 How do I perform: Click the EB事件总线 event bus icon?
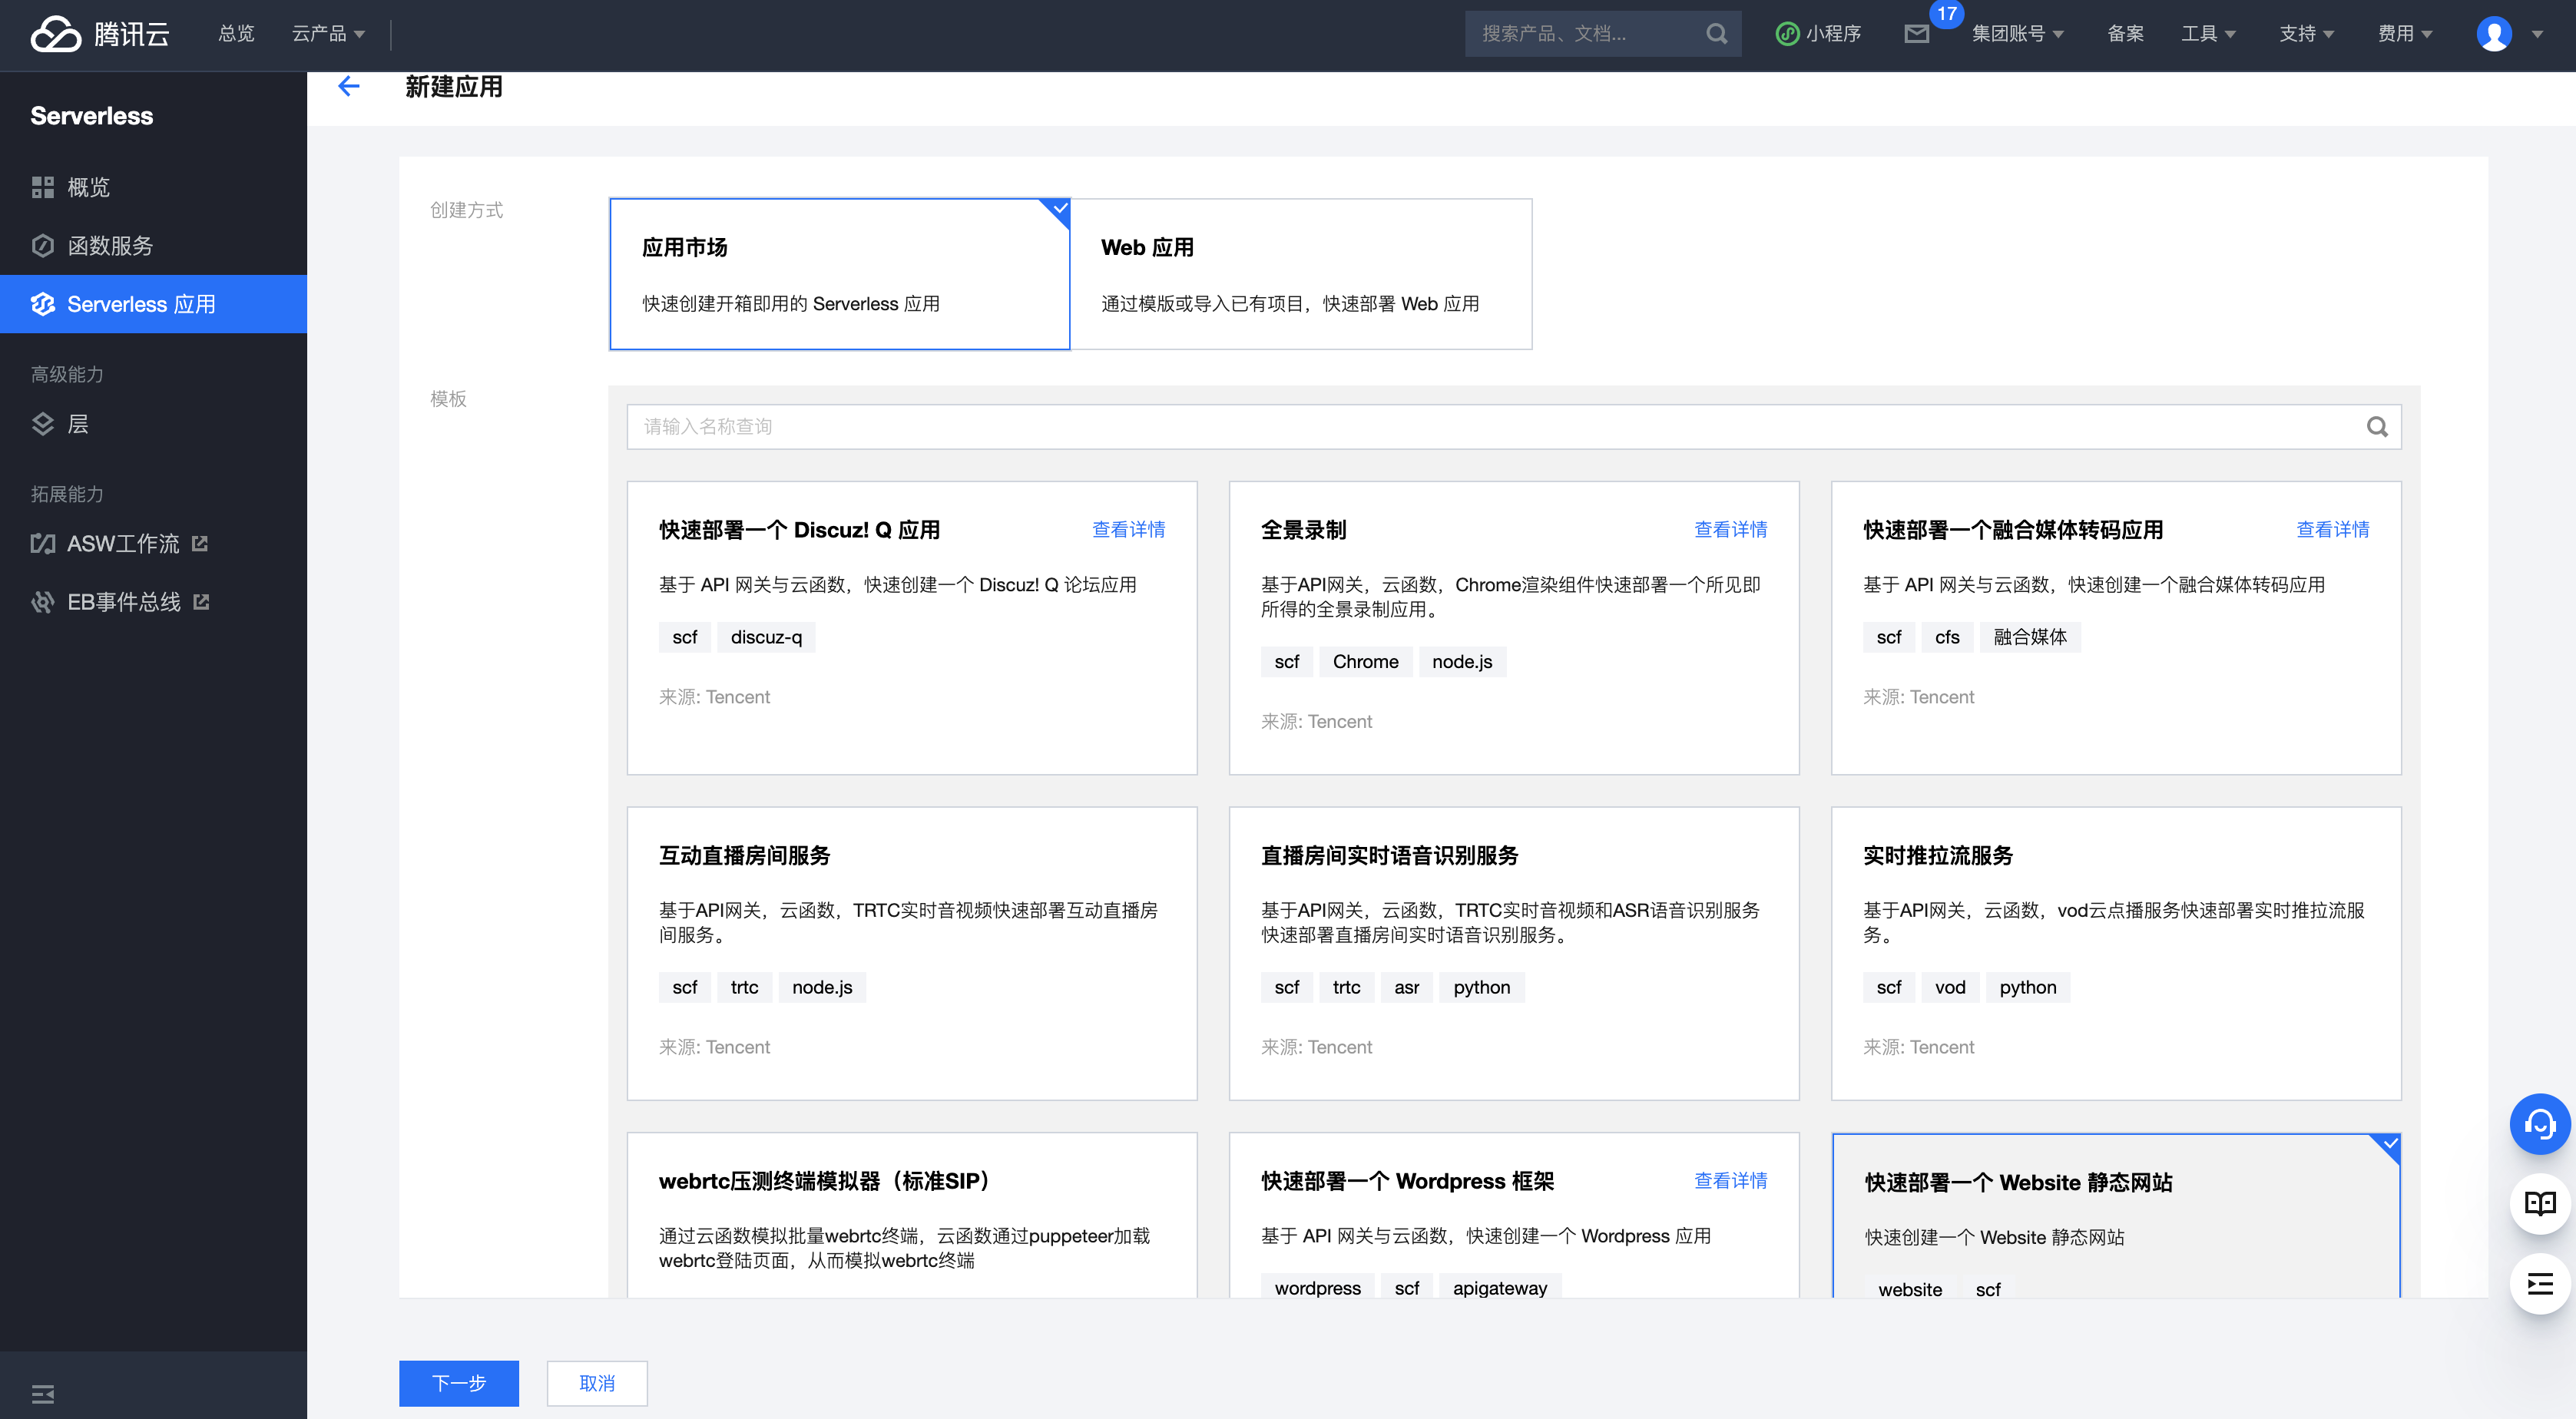point(42,602)
